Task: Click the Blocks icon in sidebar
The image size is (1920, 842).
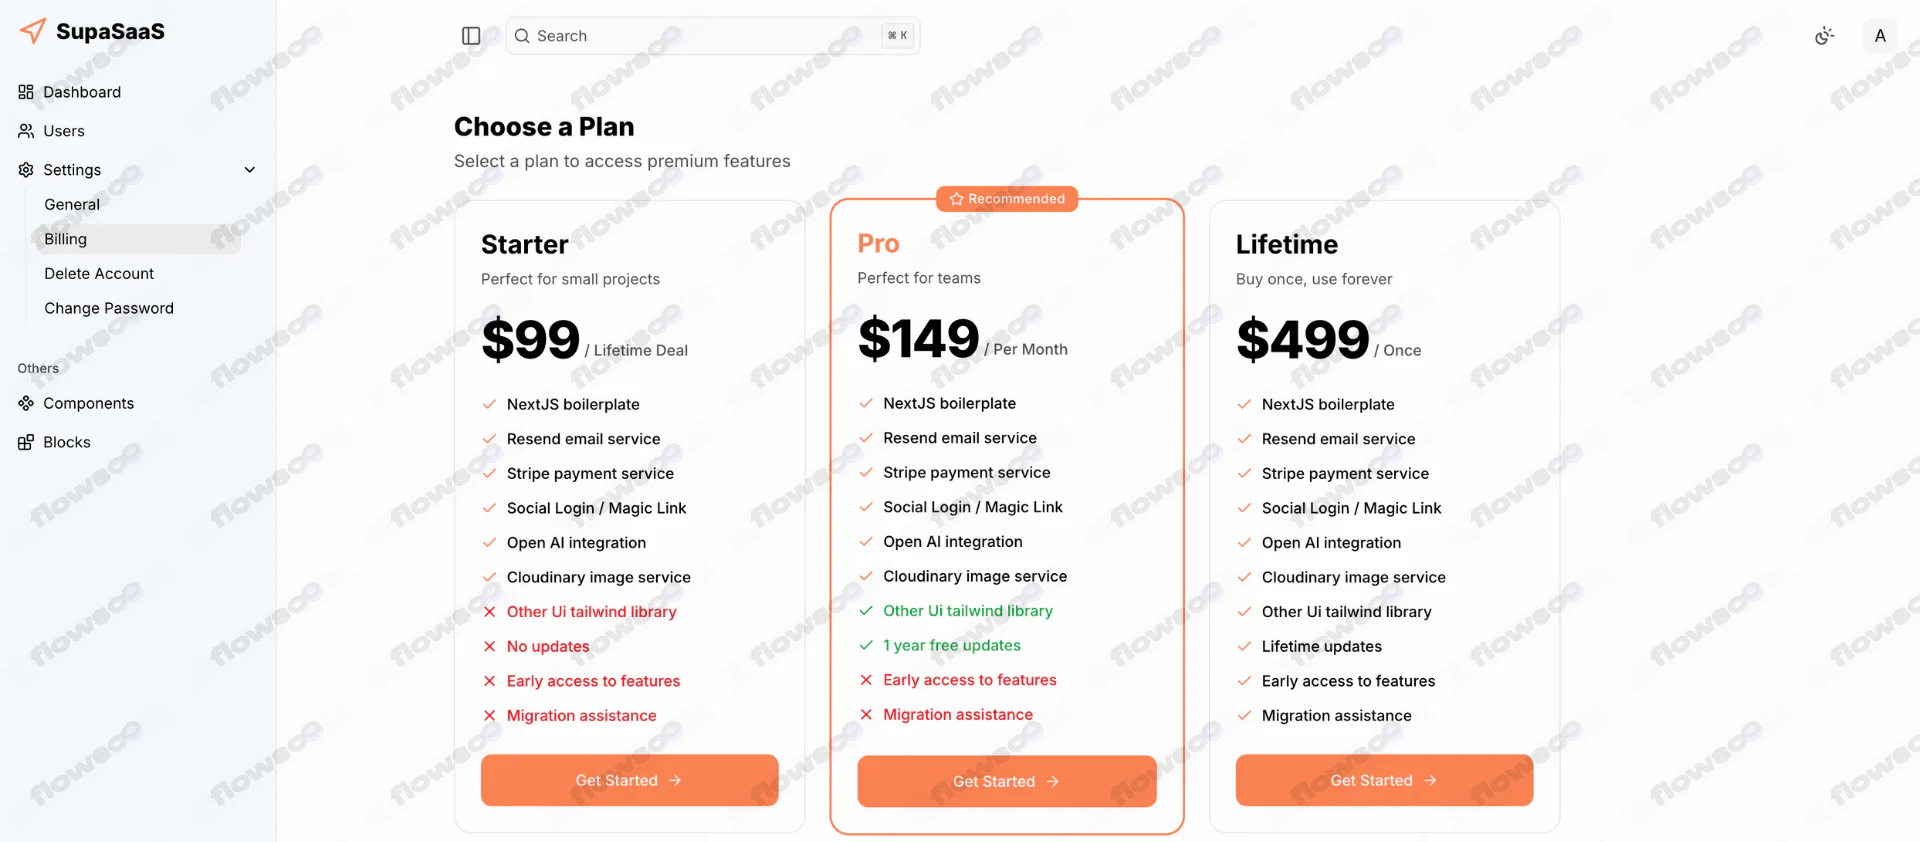Action: pyautogui.click(x=26, y=442)
